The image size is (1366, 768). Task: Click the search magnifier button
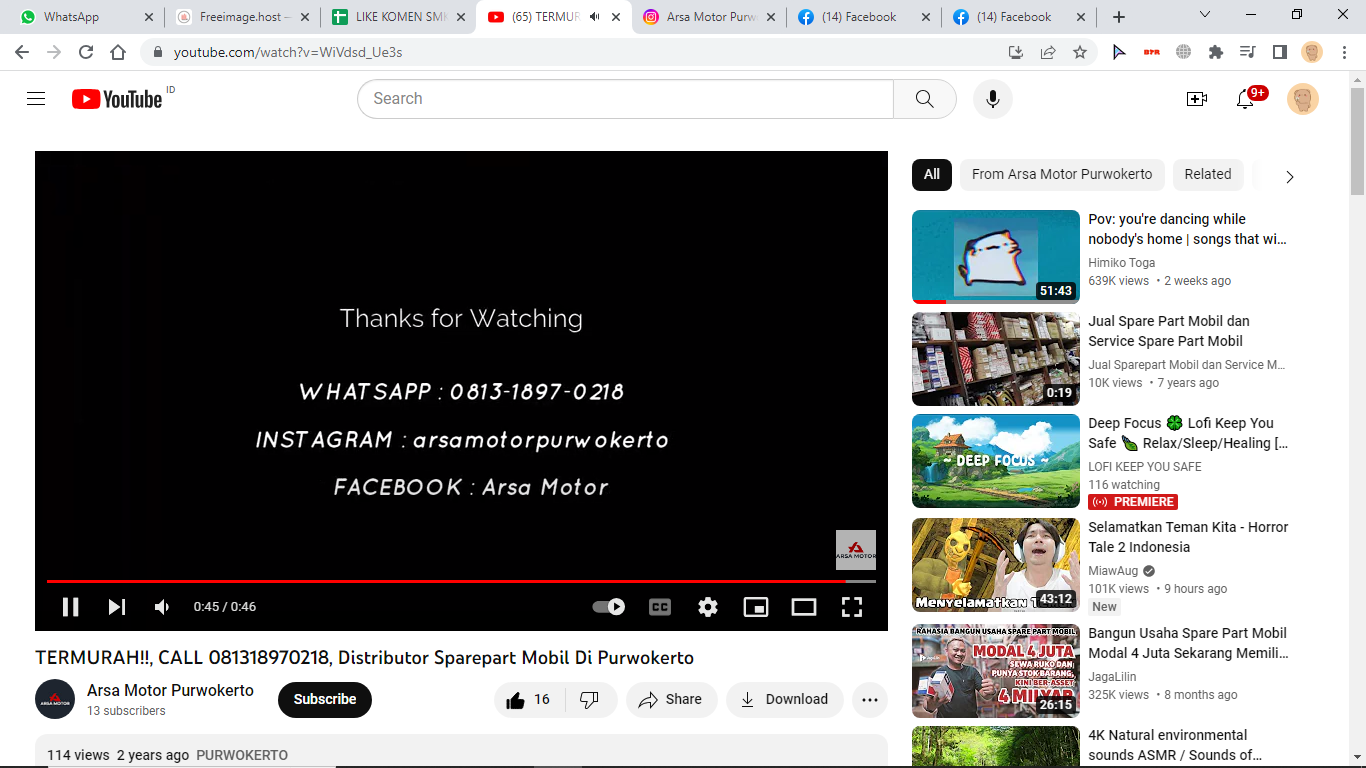click(925, 99)
